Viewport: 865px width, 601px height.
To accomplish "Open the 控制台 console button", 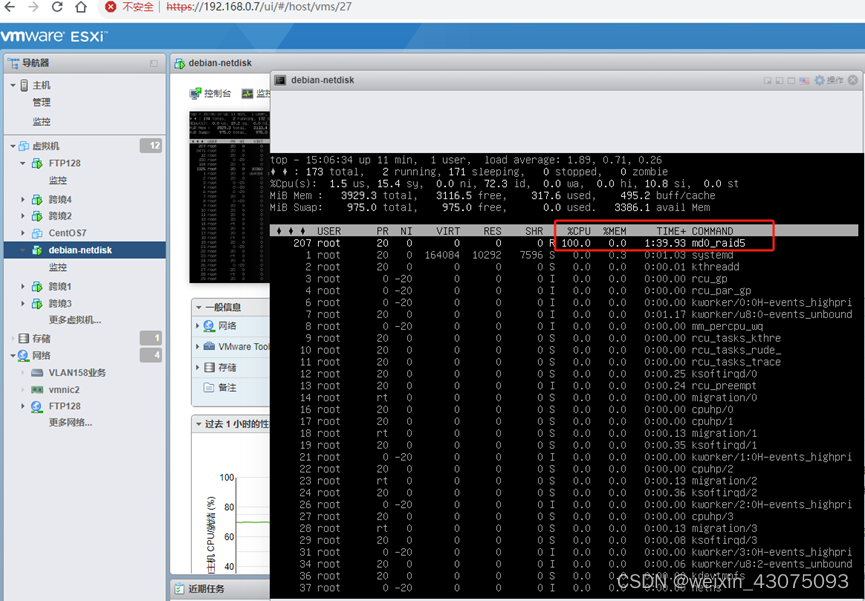I will (x=210, y=93).
